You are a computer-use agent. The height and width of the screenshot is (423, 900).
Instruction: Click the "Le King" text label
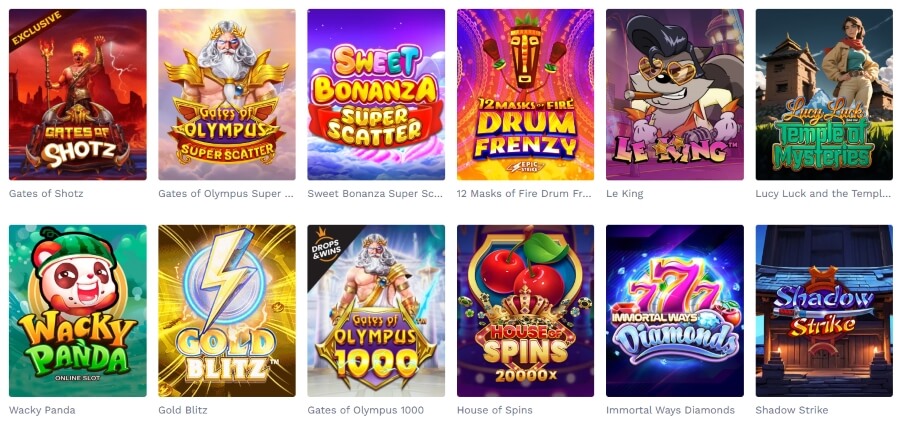[x=625, y=194]
